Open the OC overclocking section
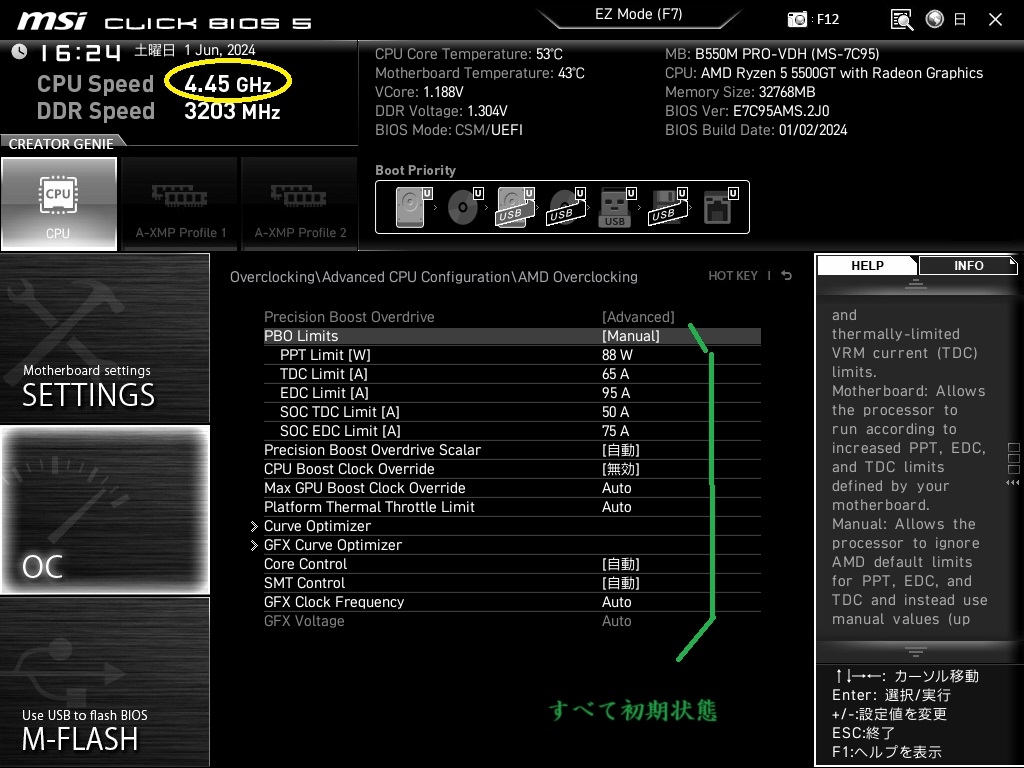 [x=105, y=510]
